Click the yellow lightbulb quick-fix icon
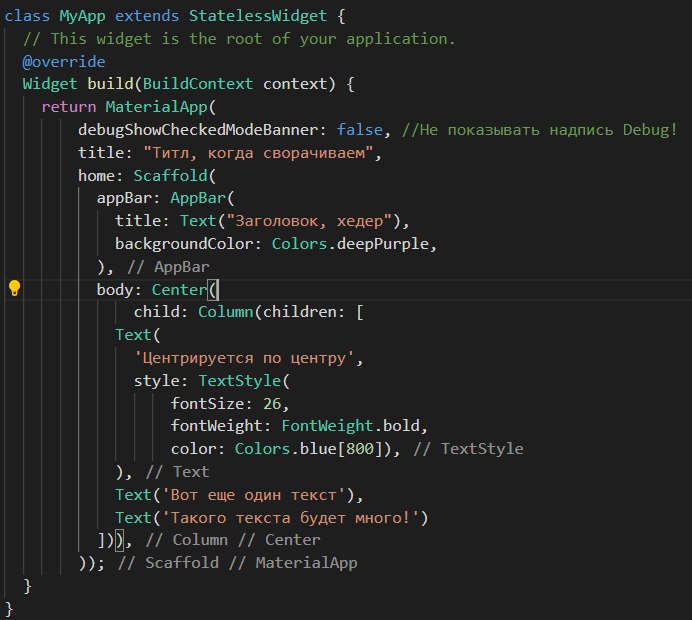 [14, 289]
